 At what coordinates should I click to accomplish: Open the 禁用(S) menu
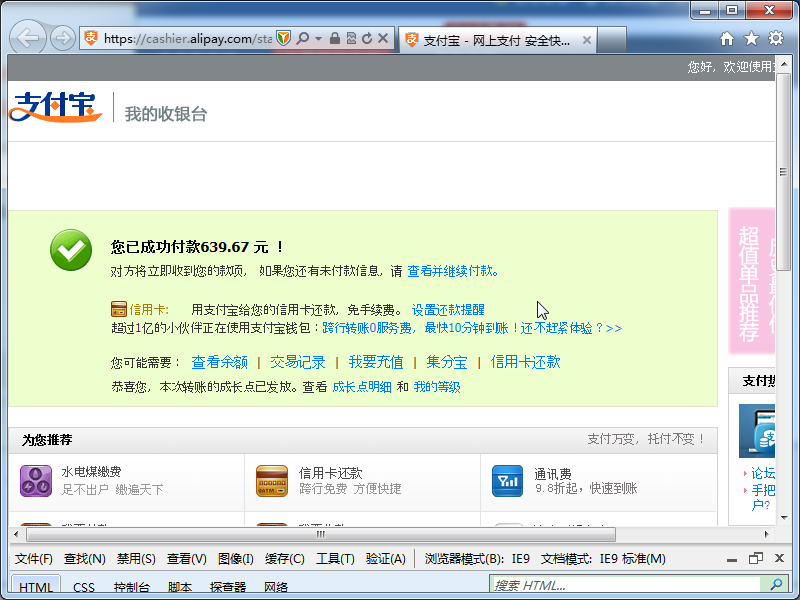(136, 559)
